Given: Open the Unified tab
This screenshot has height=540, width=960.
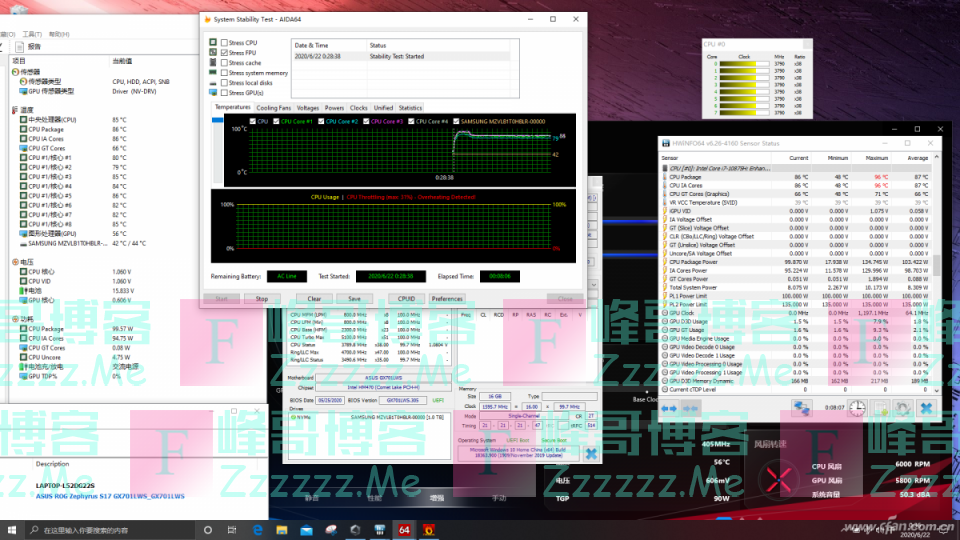Looking at the screenshot, I should tap(383, 108).
